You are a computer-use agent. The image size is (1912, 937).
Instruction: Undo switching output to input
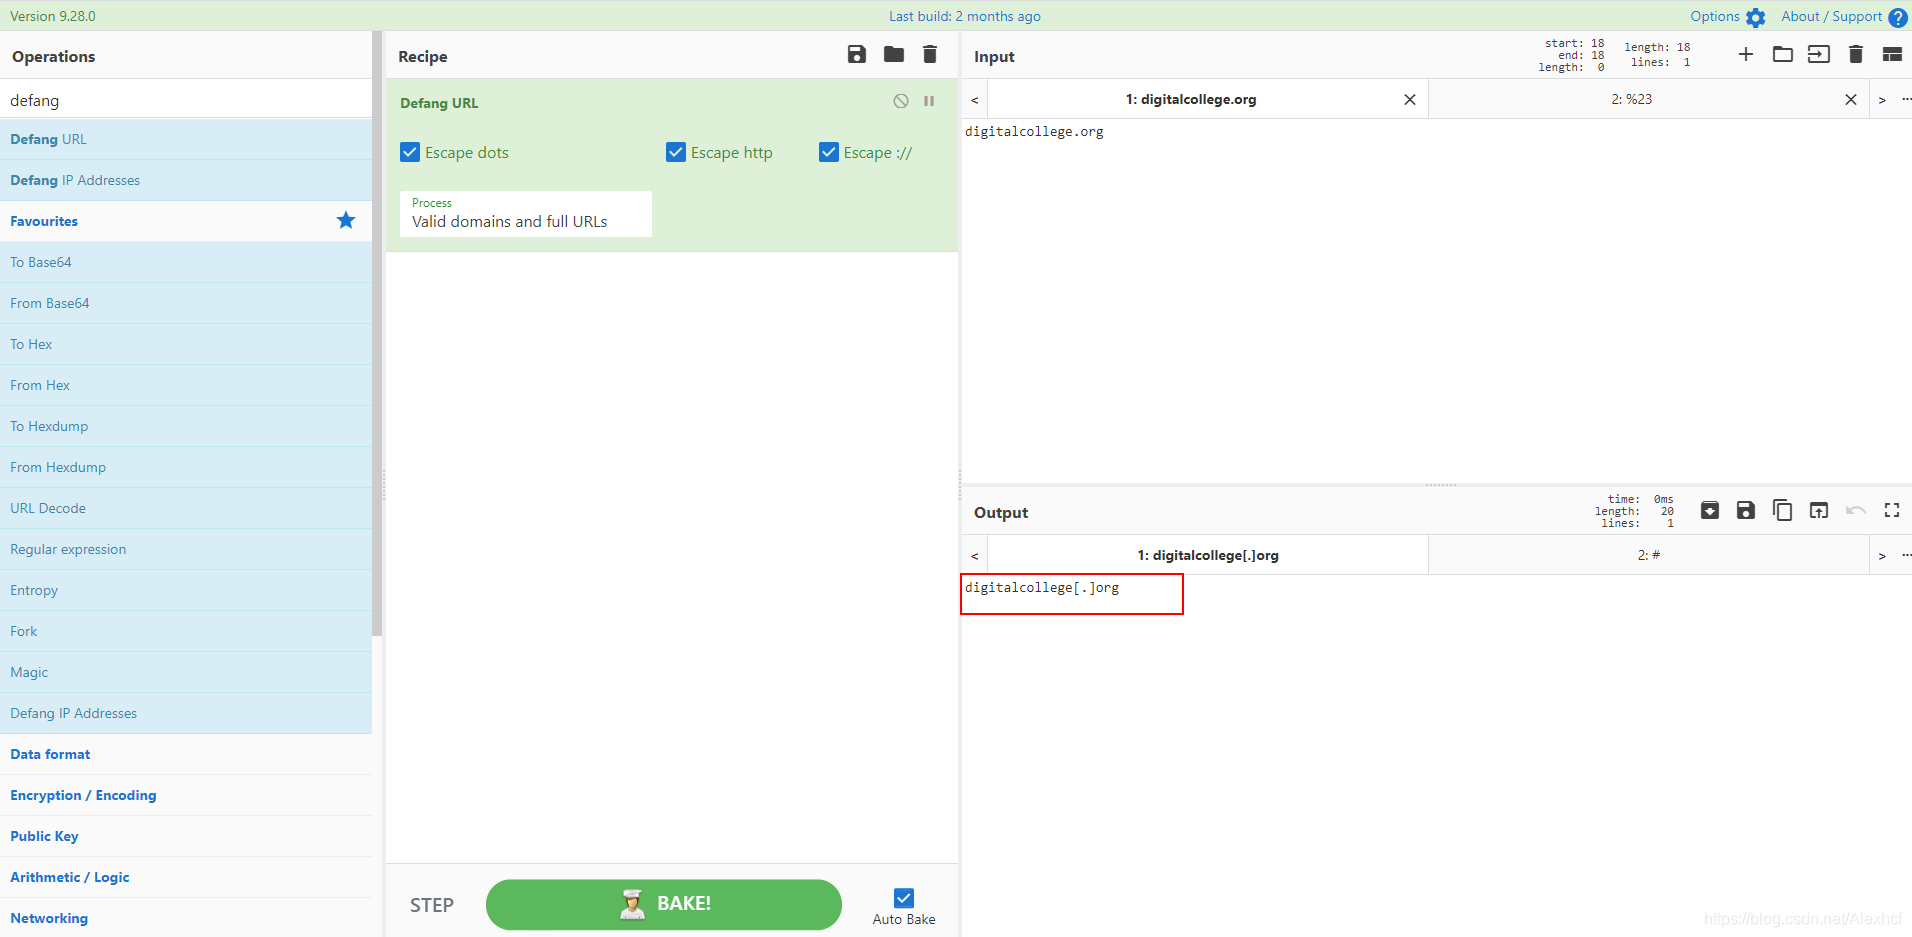[1856, 510]
